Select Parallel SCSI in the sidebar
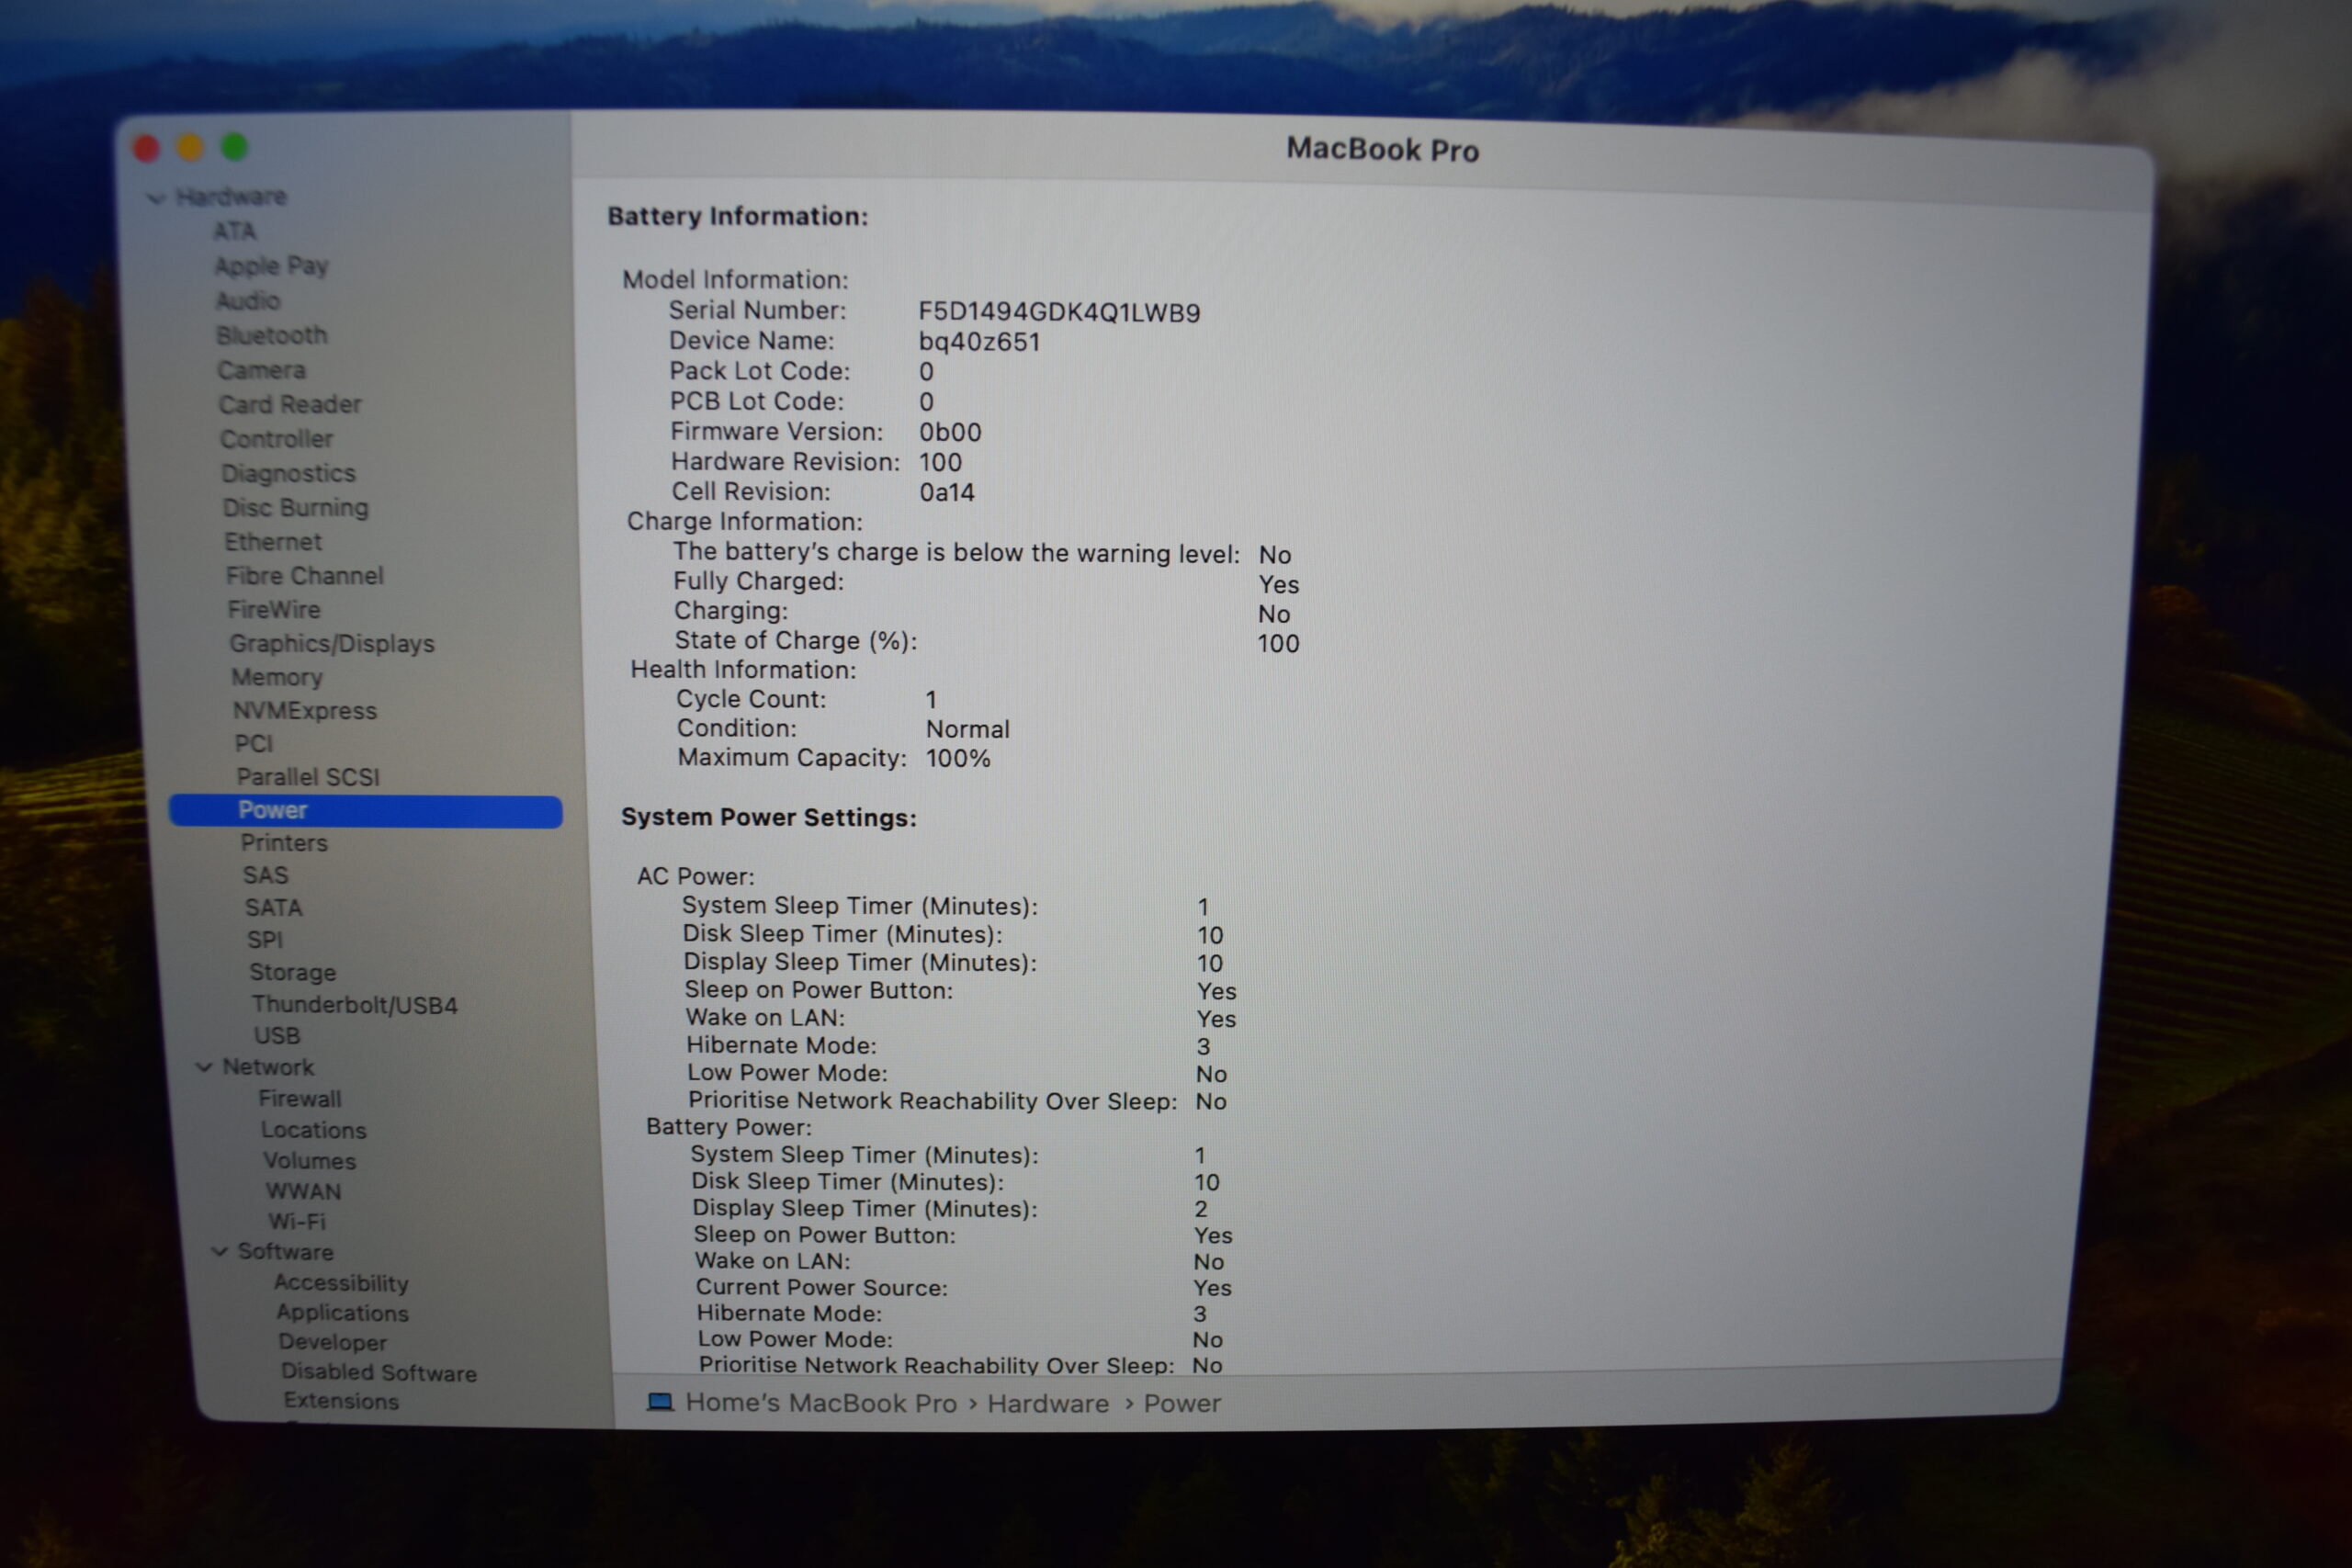Viewport: 2352px width, 1568px height. (x=308, y=777)
